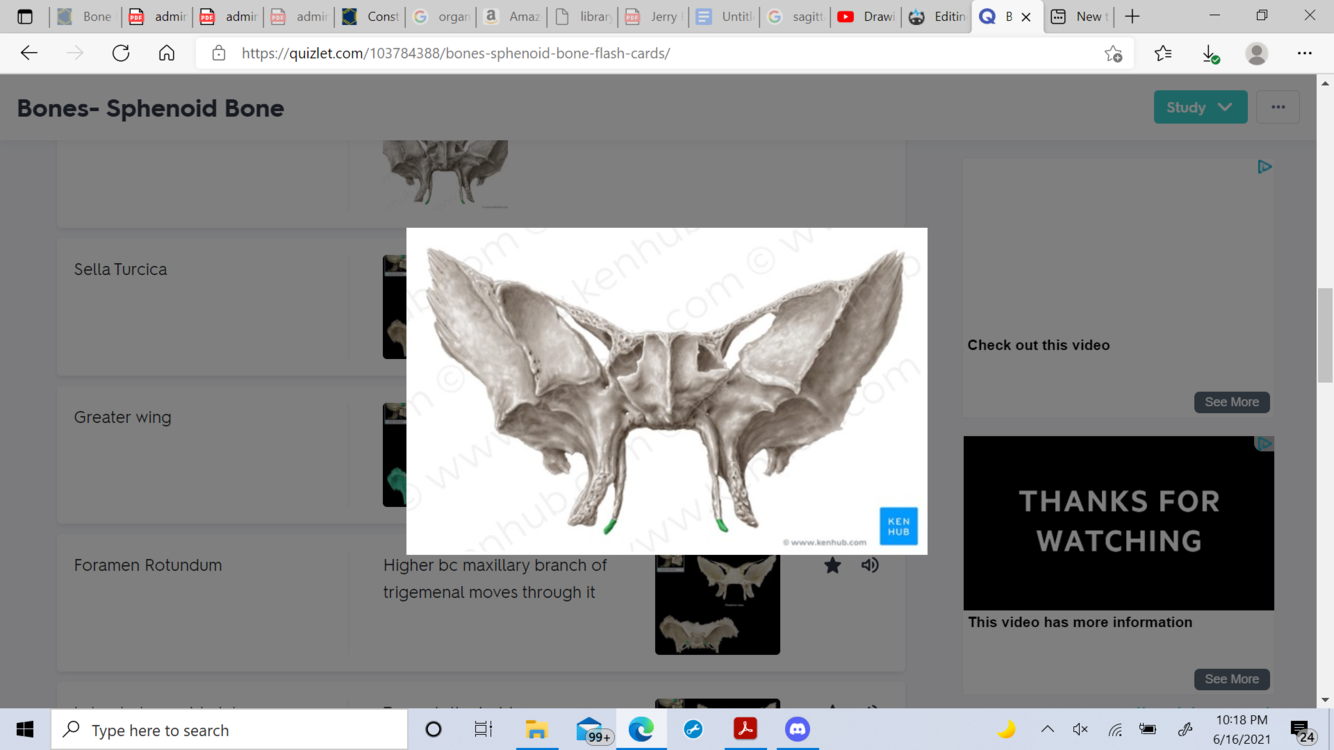Screen dimensions: 1334x750
Task: Click the page vertical scrollbar thumb
Action: click(x=1325, y=335)
